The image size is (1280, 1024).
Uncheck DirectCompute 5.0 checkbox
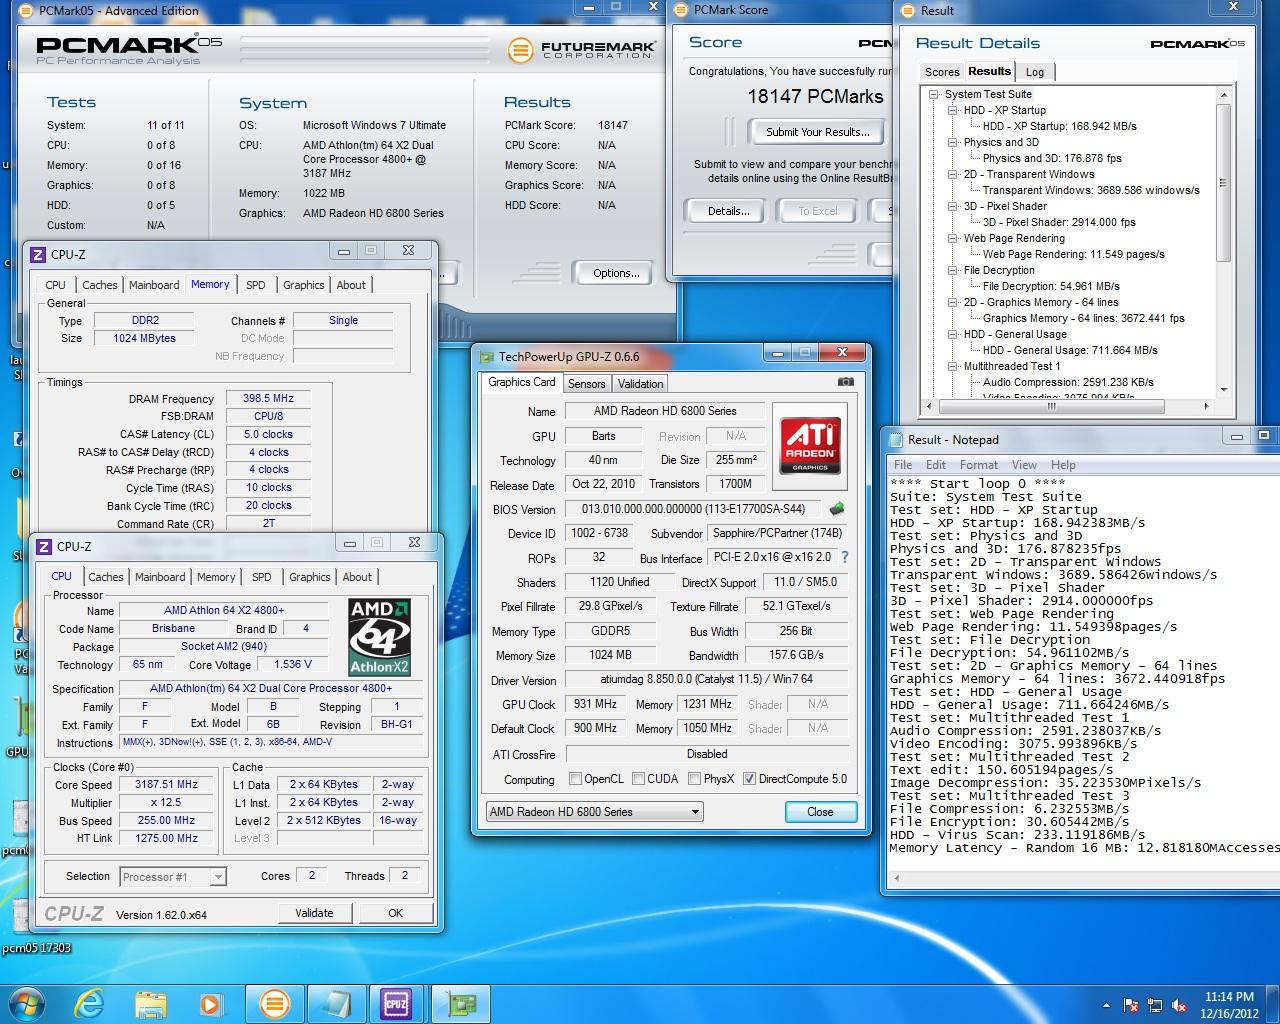pos(749,779)
